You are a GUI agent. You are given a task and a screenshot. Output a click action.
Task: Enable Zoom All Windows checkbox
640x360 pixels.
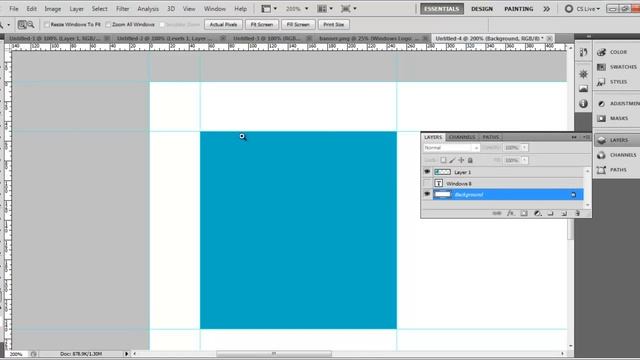tap(108, 25)
